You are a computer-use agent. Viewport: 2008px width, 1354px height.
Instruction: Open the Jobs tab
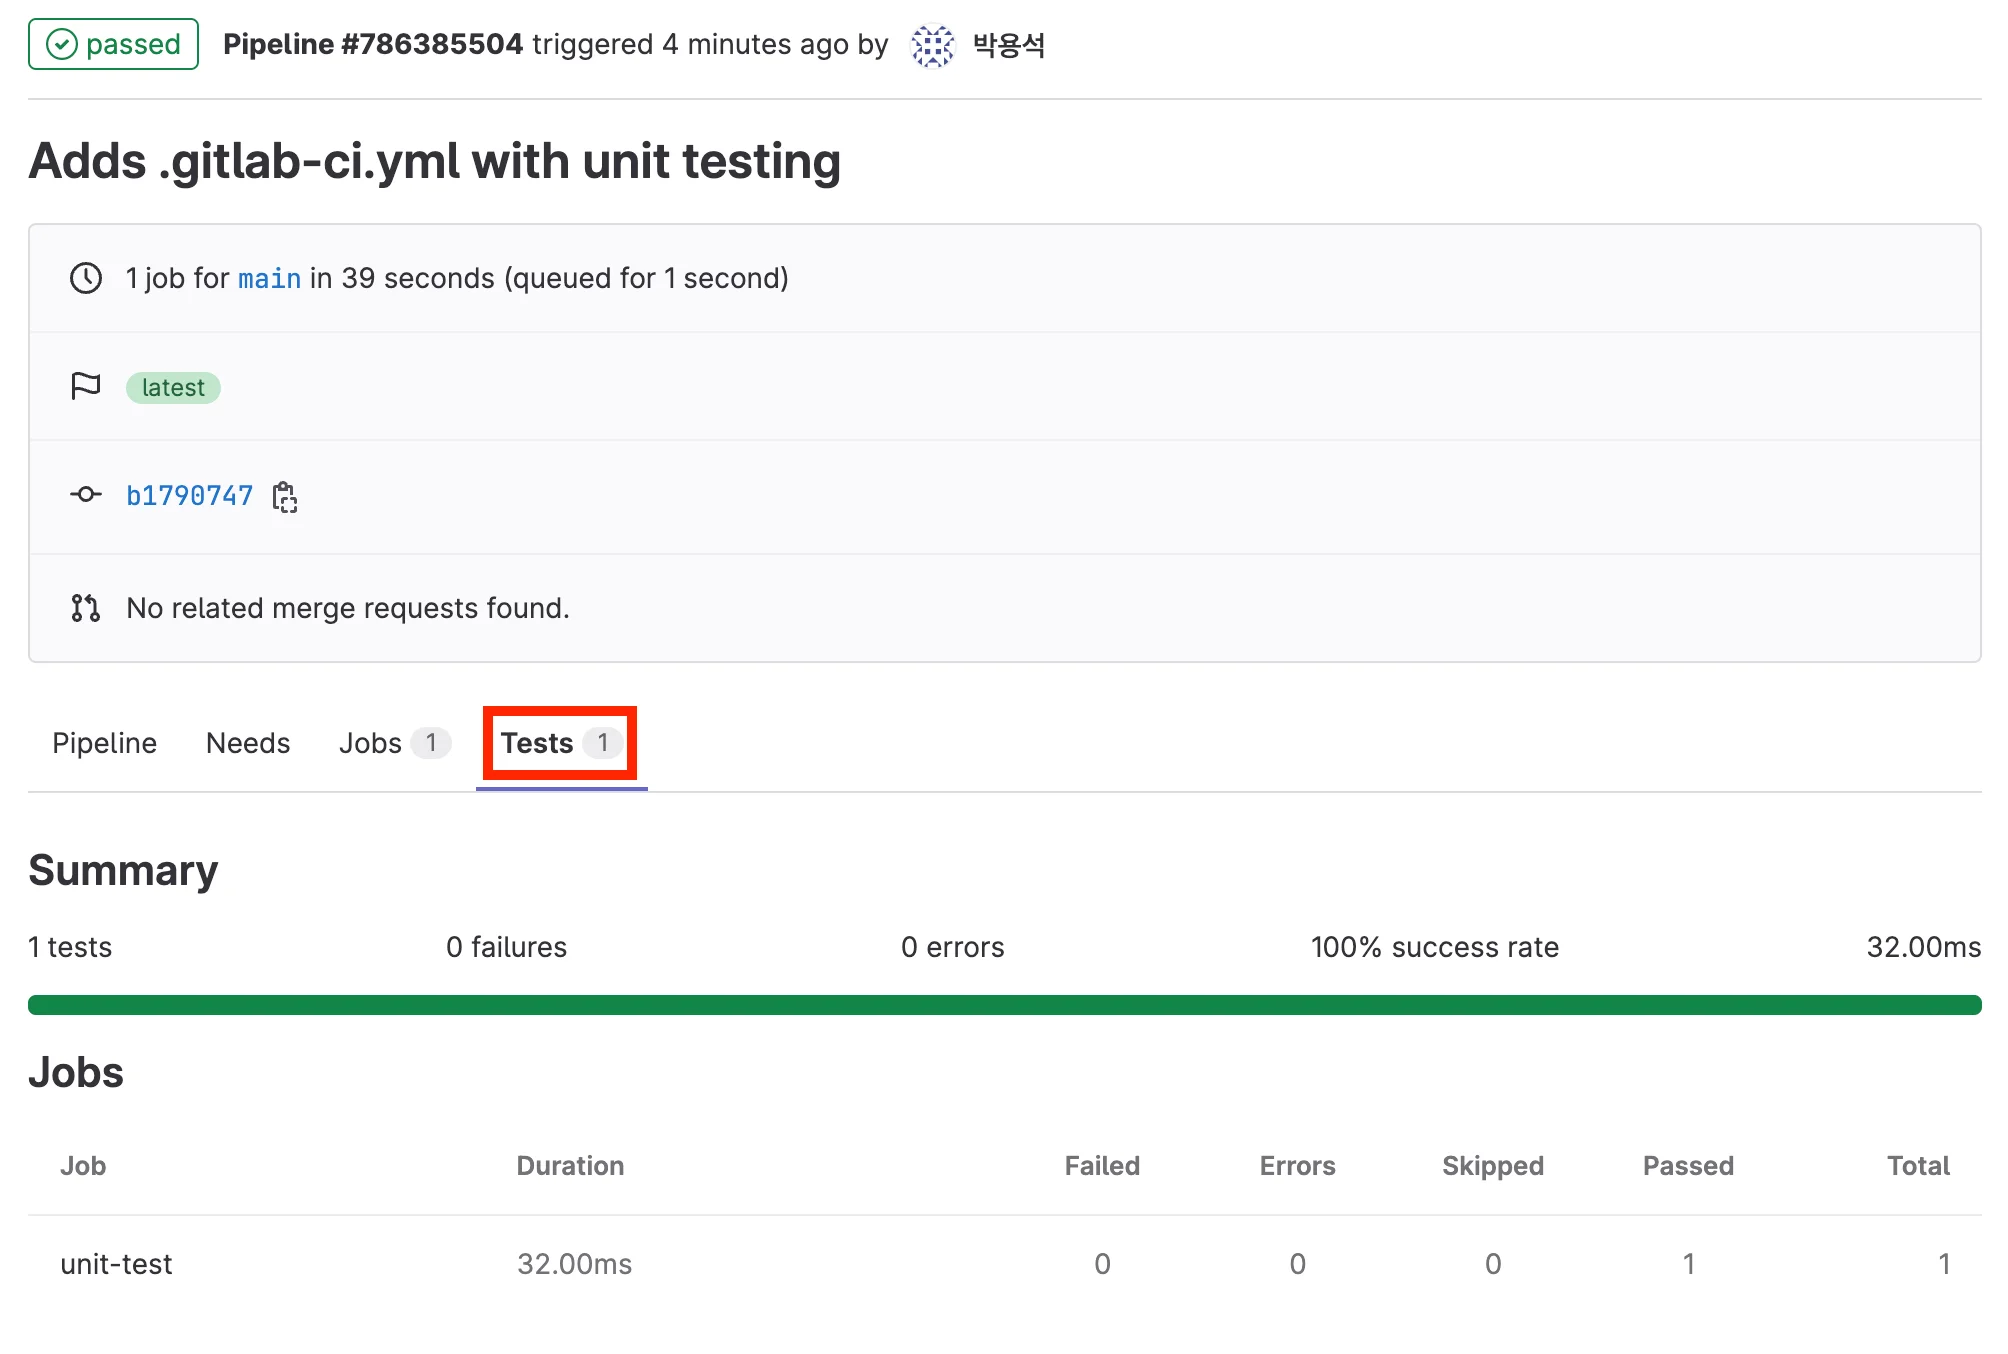pos(370,743)
